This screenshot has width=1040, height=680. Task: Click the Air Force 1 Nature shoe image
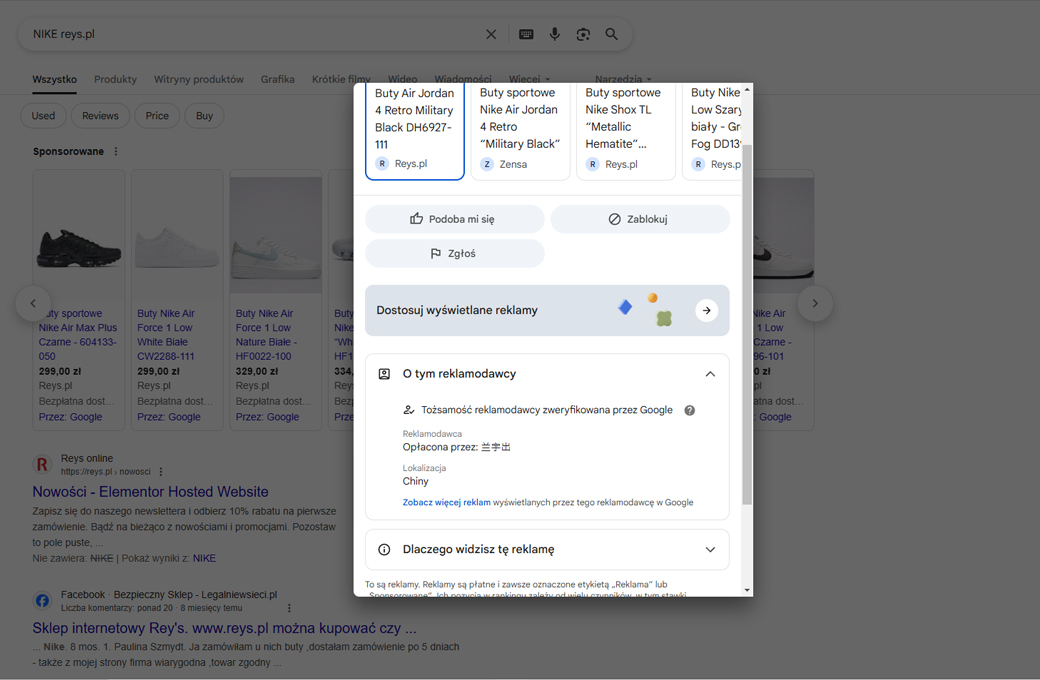click(x=276, y=235)
